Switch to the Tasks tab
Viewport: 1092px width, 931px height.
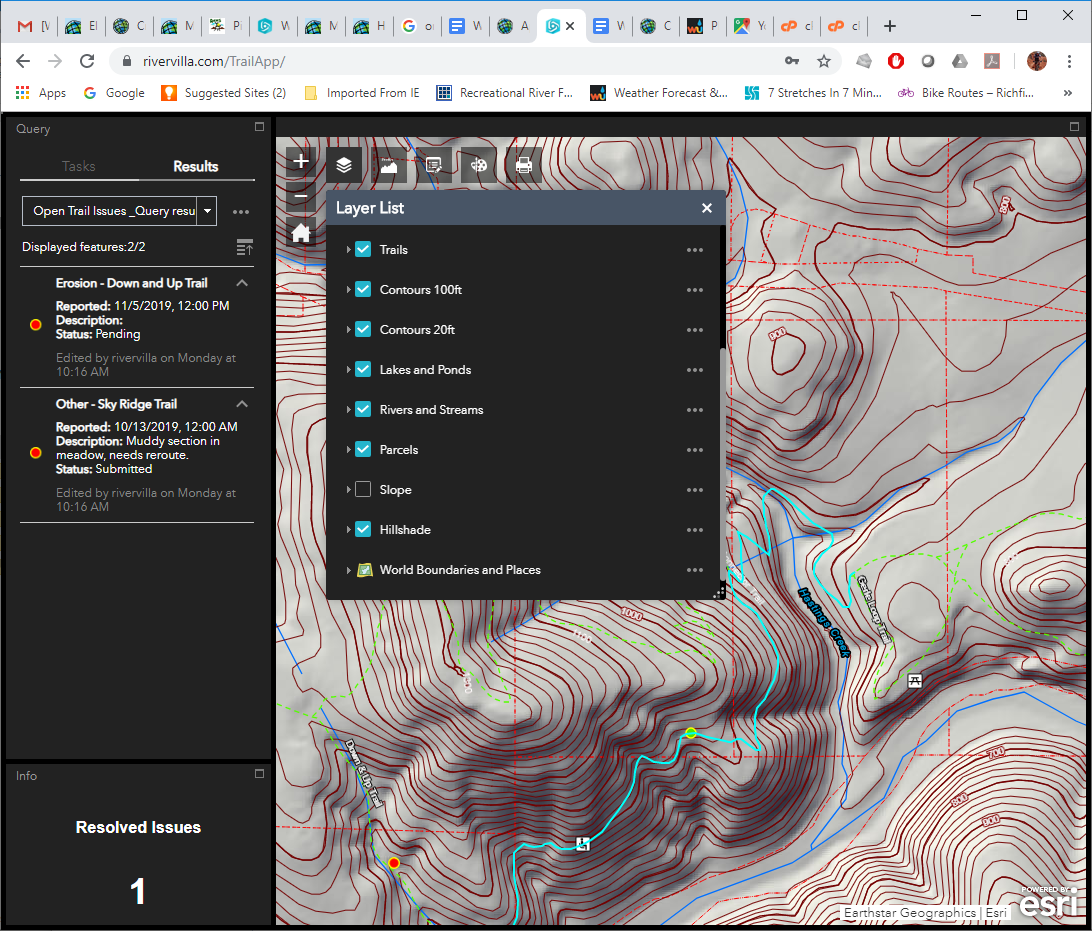coord(79,166)
